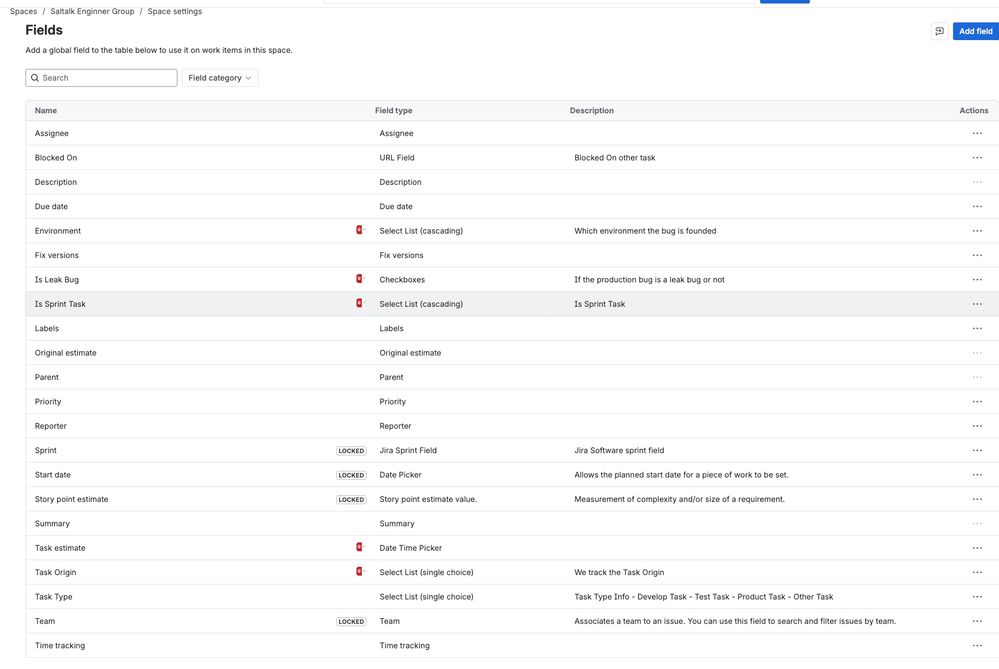
Task: Click 'Date Picker' field type cell
Action: [401, 475]
